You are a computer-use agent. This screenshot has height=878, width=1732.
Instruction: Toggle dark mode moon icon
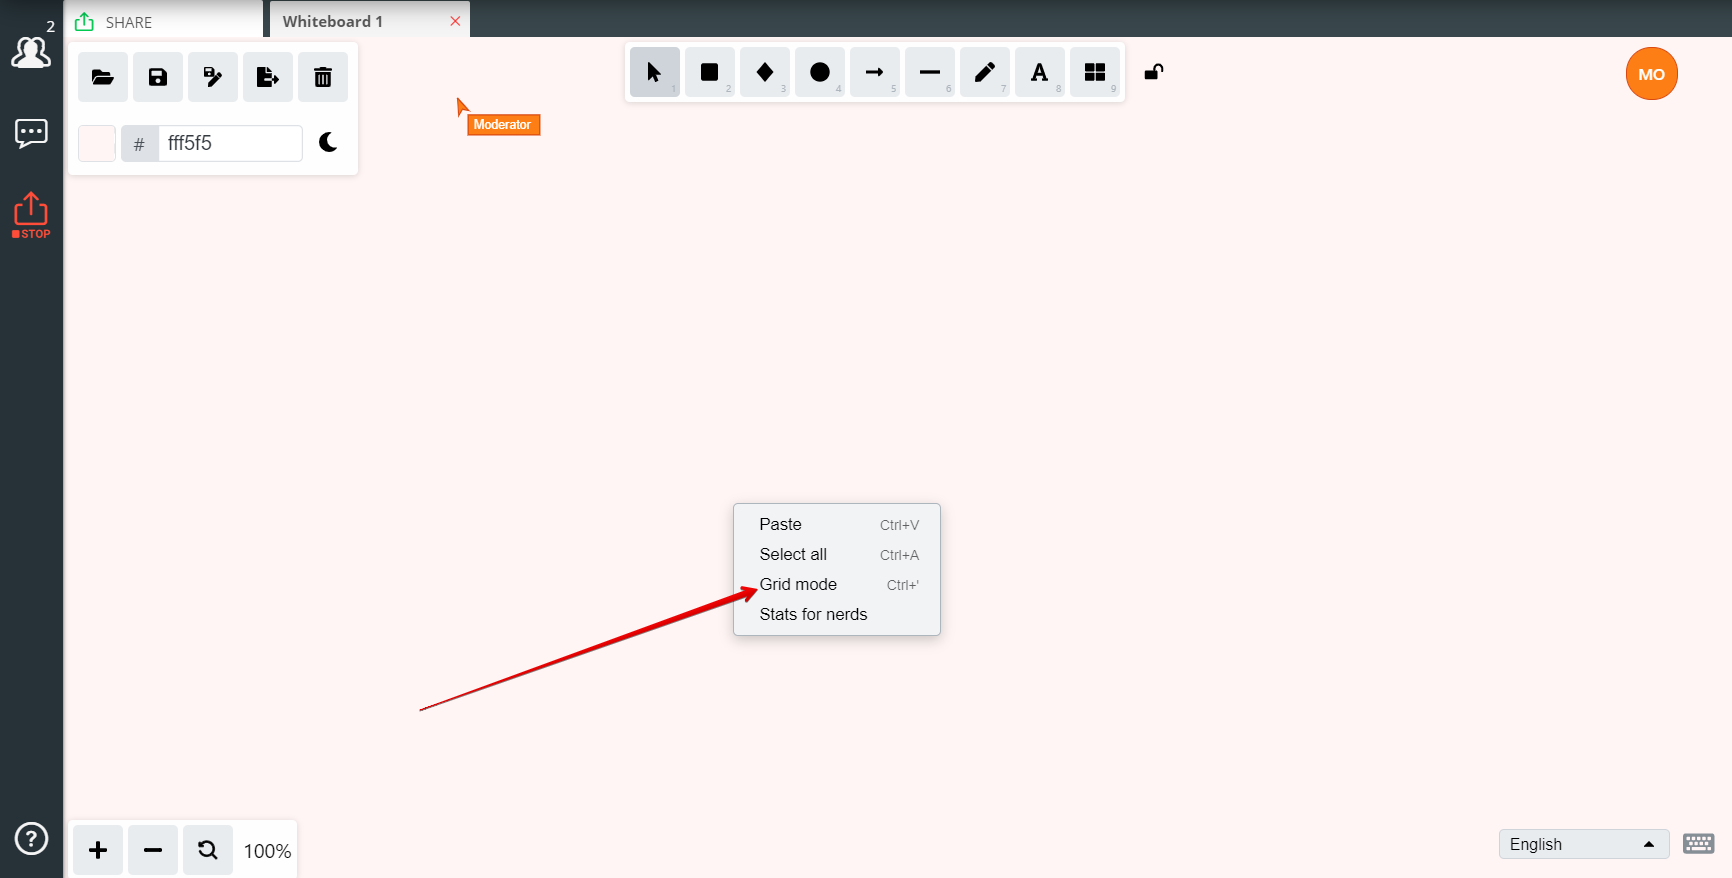(x=328, y=142)
